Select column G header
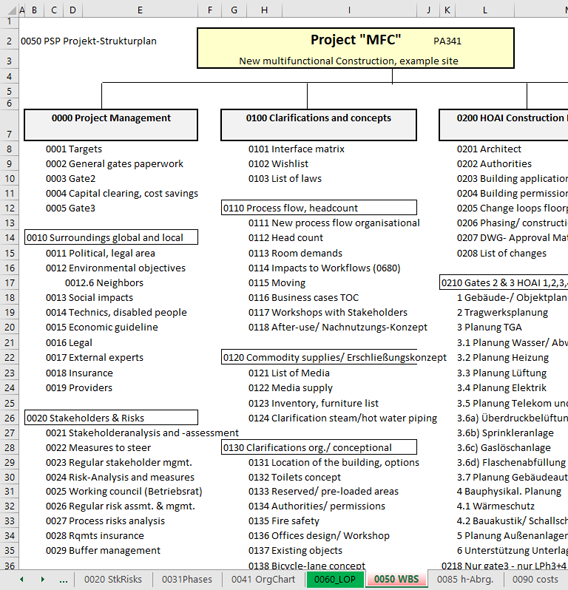This screenshot has height=590, width=568. tap(234, 10)
